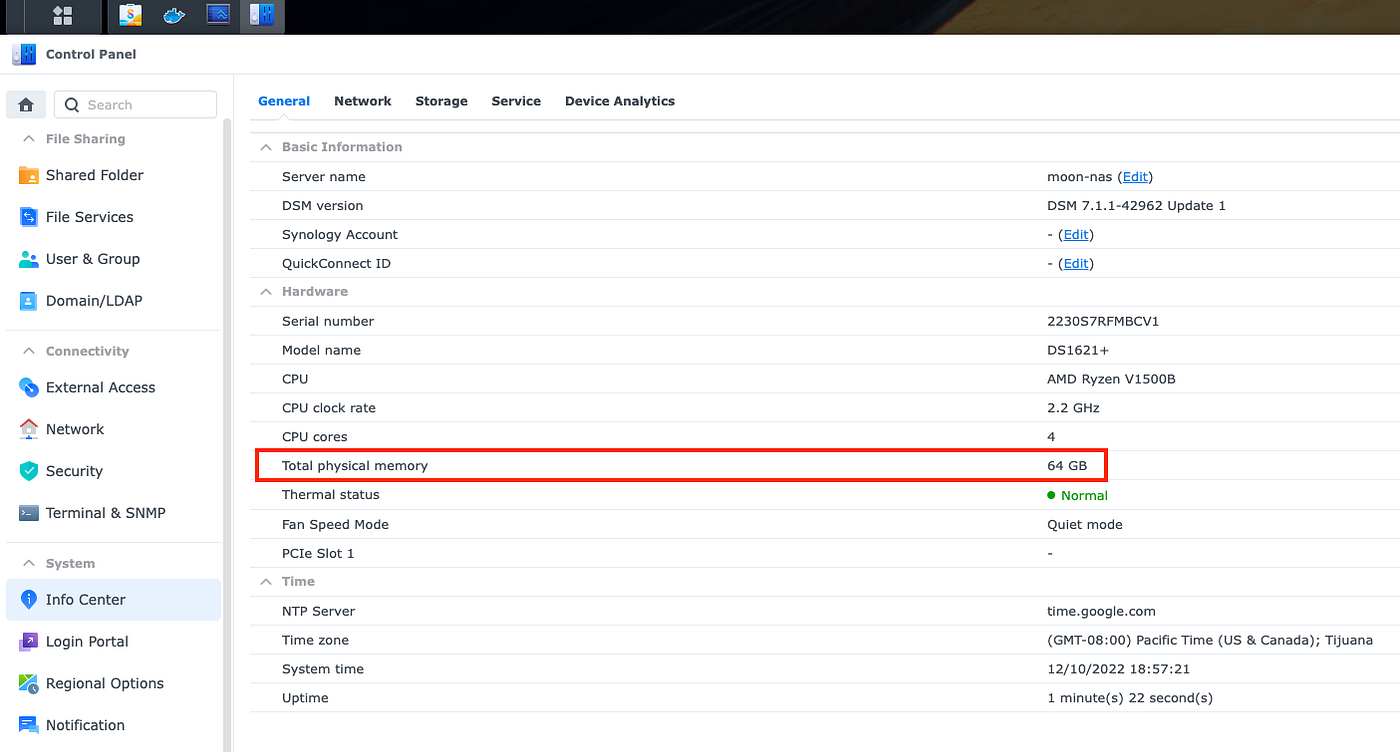Click the Server name label

324,177
